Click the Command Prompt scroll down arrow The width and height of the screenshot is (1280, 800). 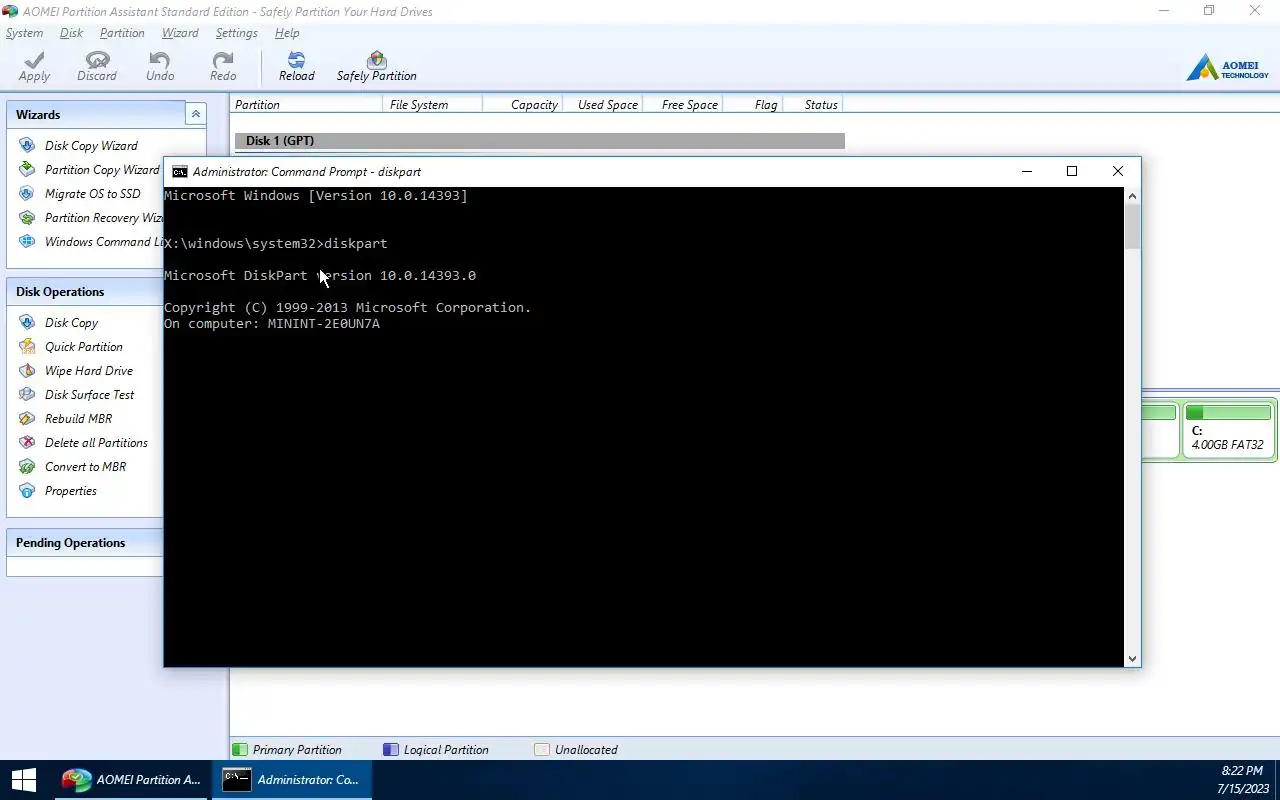click(1132, 659)
